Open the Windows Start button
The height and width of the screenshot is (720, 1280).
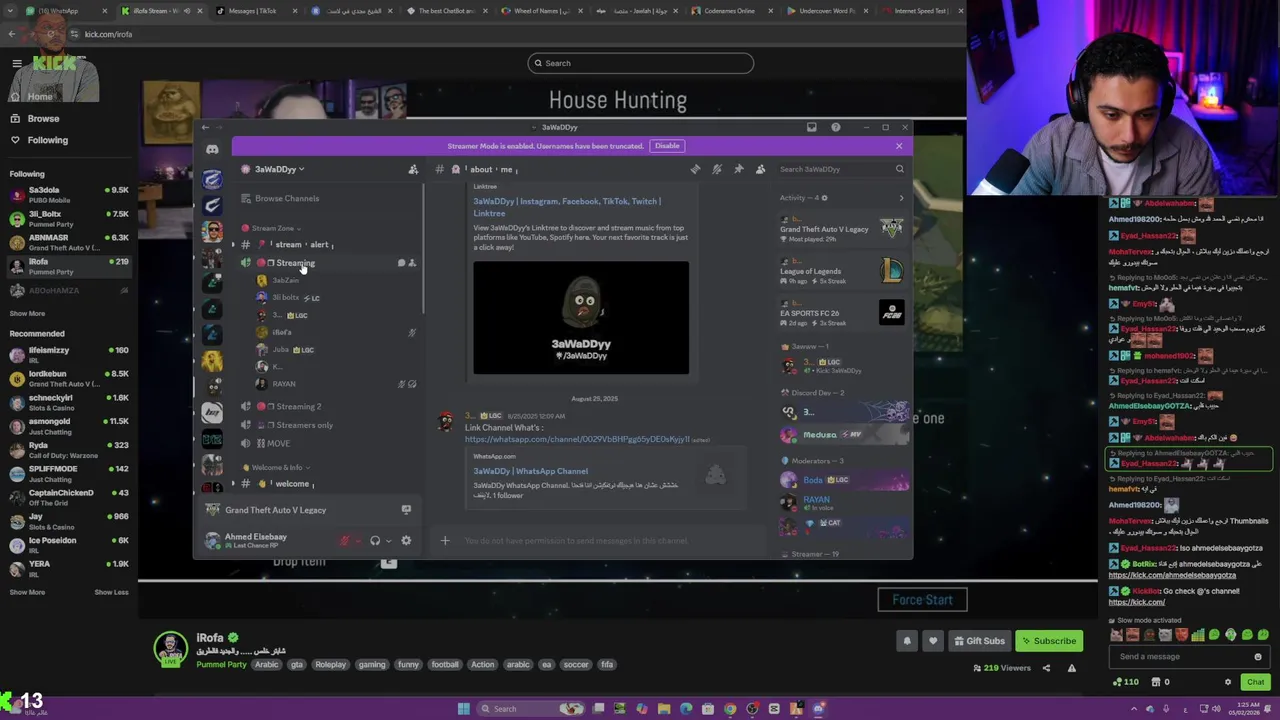pos(463,709)
